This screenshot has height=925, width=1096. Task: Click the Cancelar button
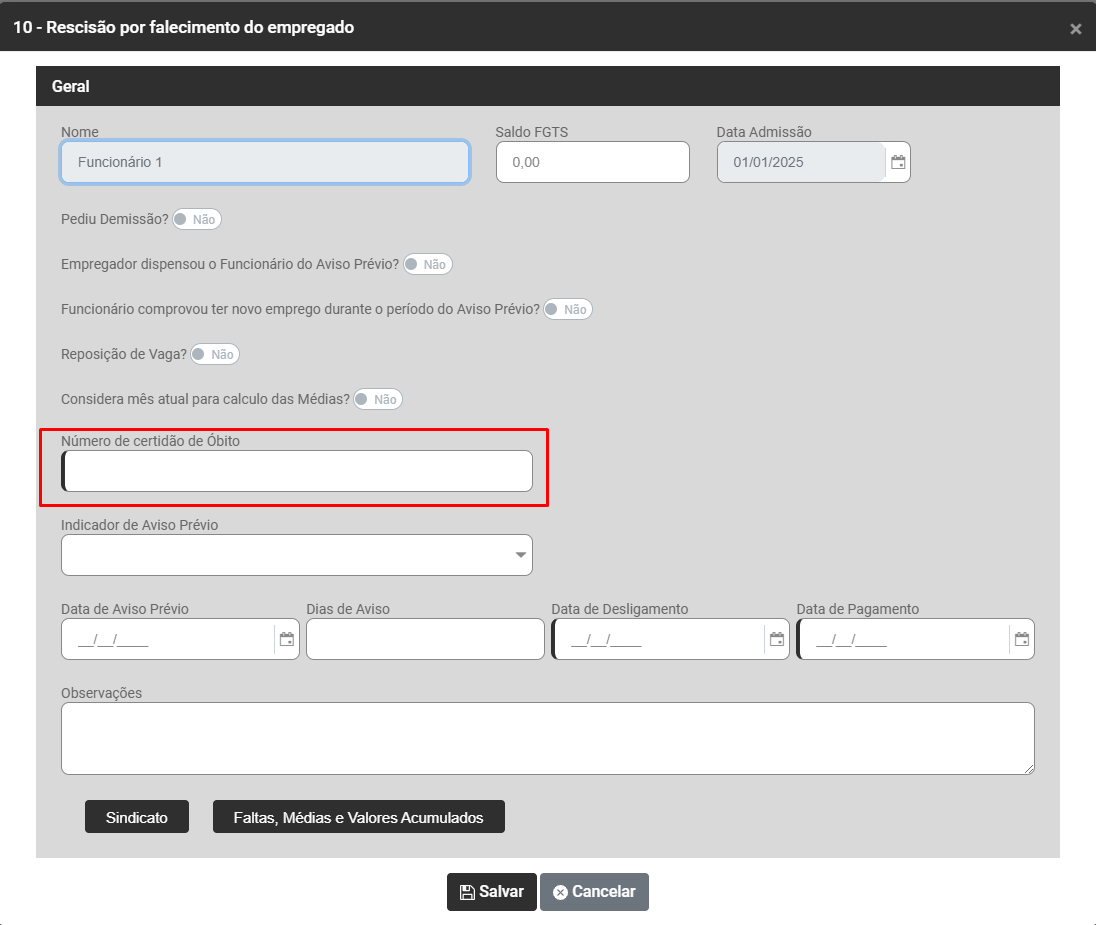[x=594, y=892]
